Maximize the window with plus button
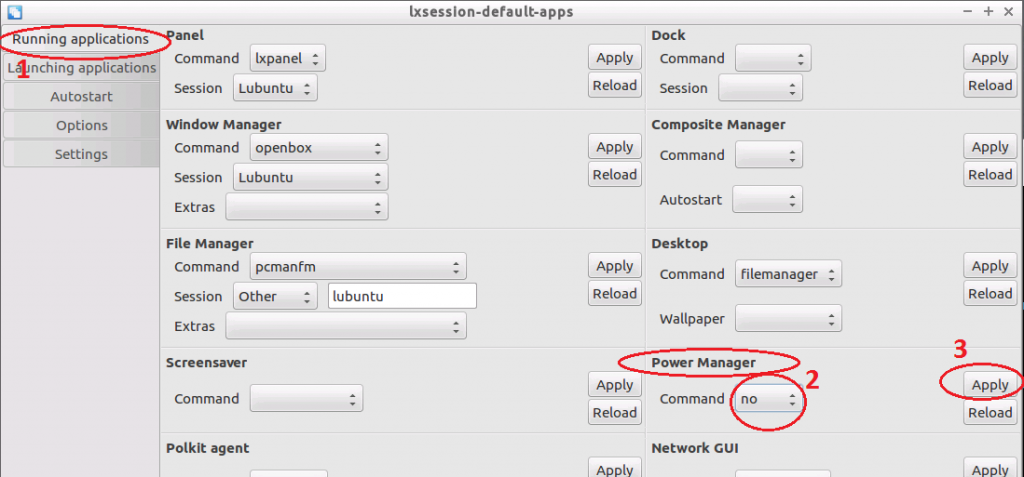Screen dimensions: 1024x477 988,11
